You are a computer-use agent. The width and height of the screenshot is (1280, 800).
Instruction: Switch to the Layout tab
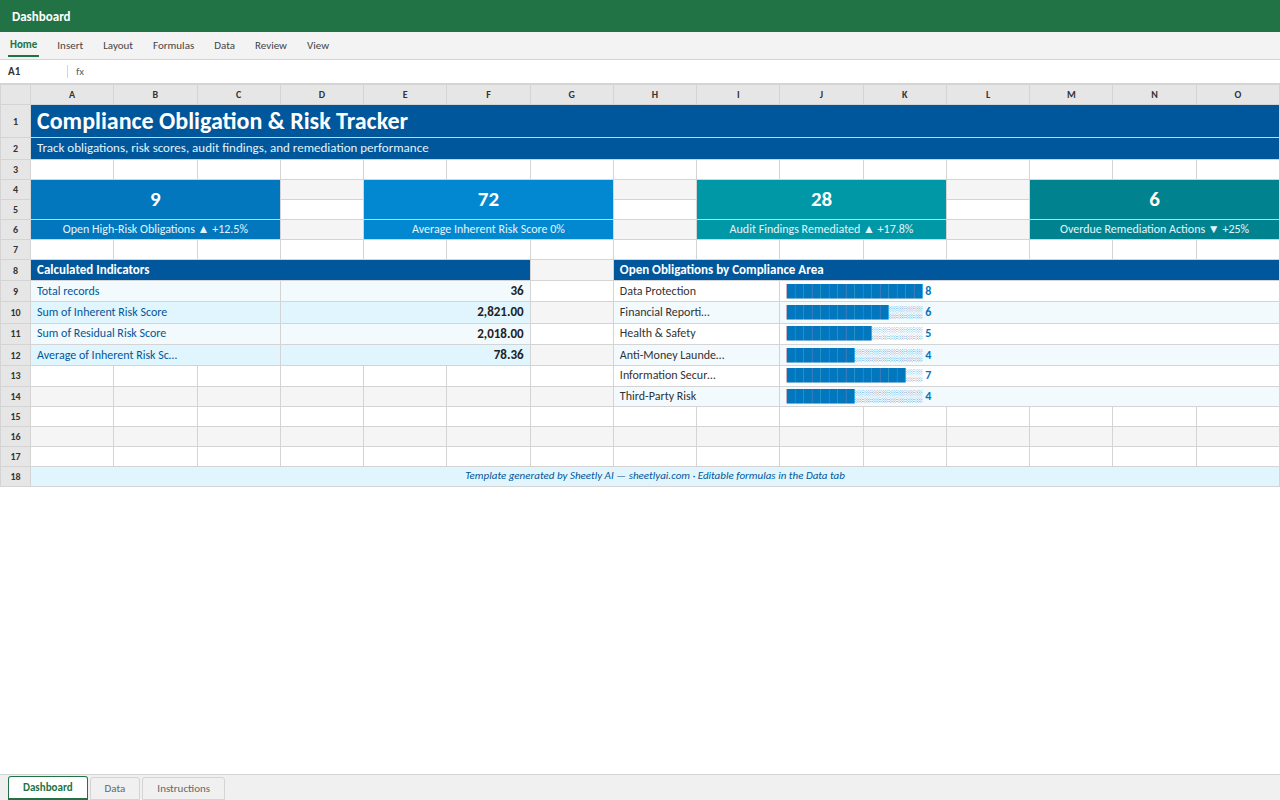tap(118, 46)
